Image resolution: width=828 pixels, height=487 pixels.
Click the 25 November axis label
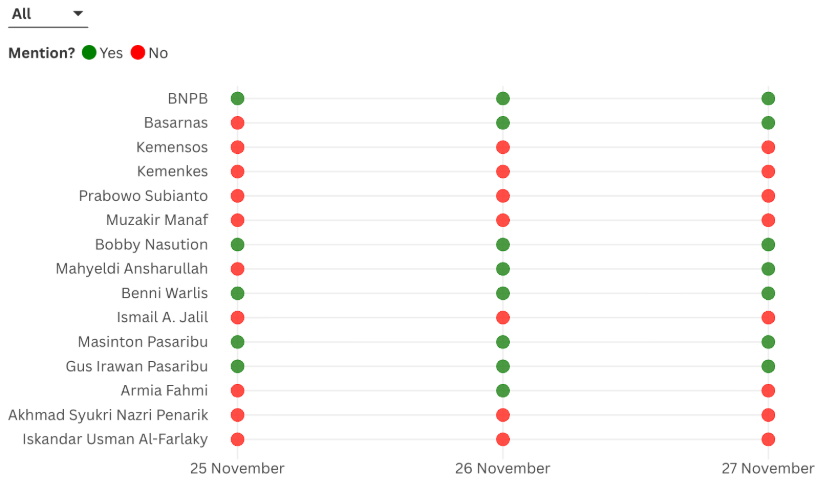point(238,468)
